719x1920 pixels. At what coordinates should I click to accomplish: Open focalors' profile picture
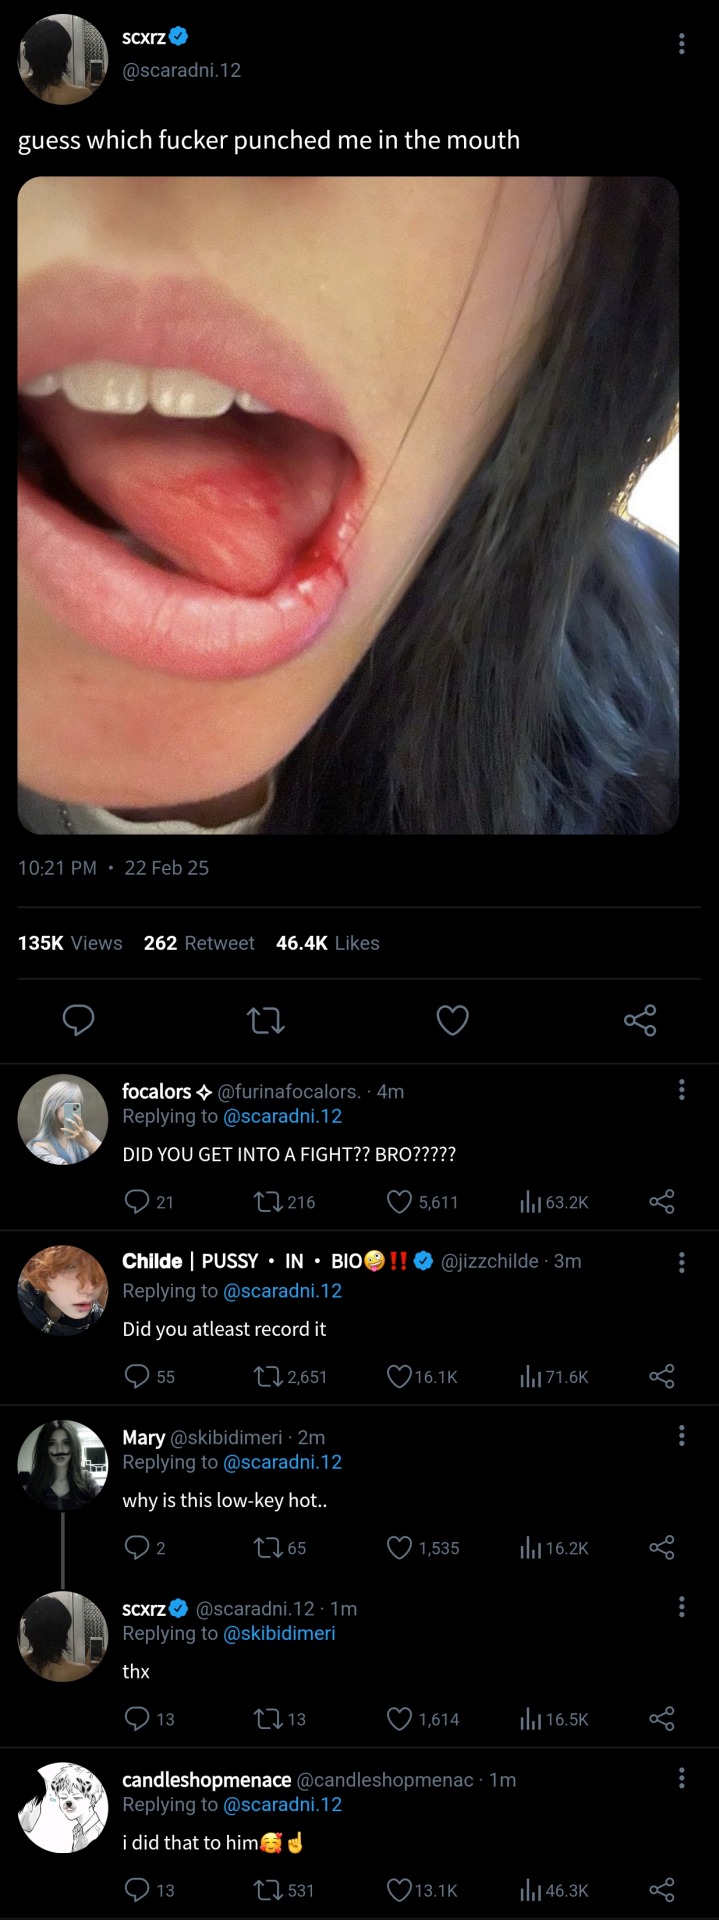[x=63, y=1119]
